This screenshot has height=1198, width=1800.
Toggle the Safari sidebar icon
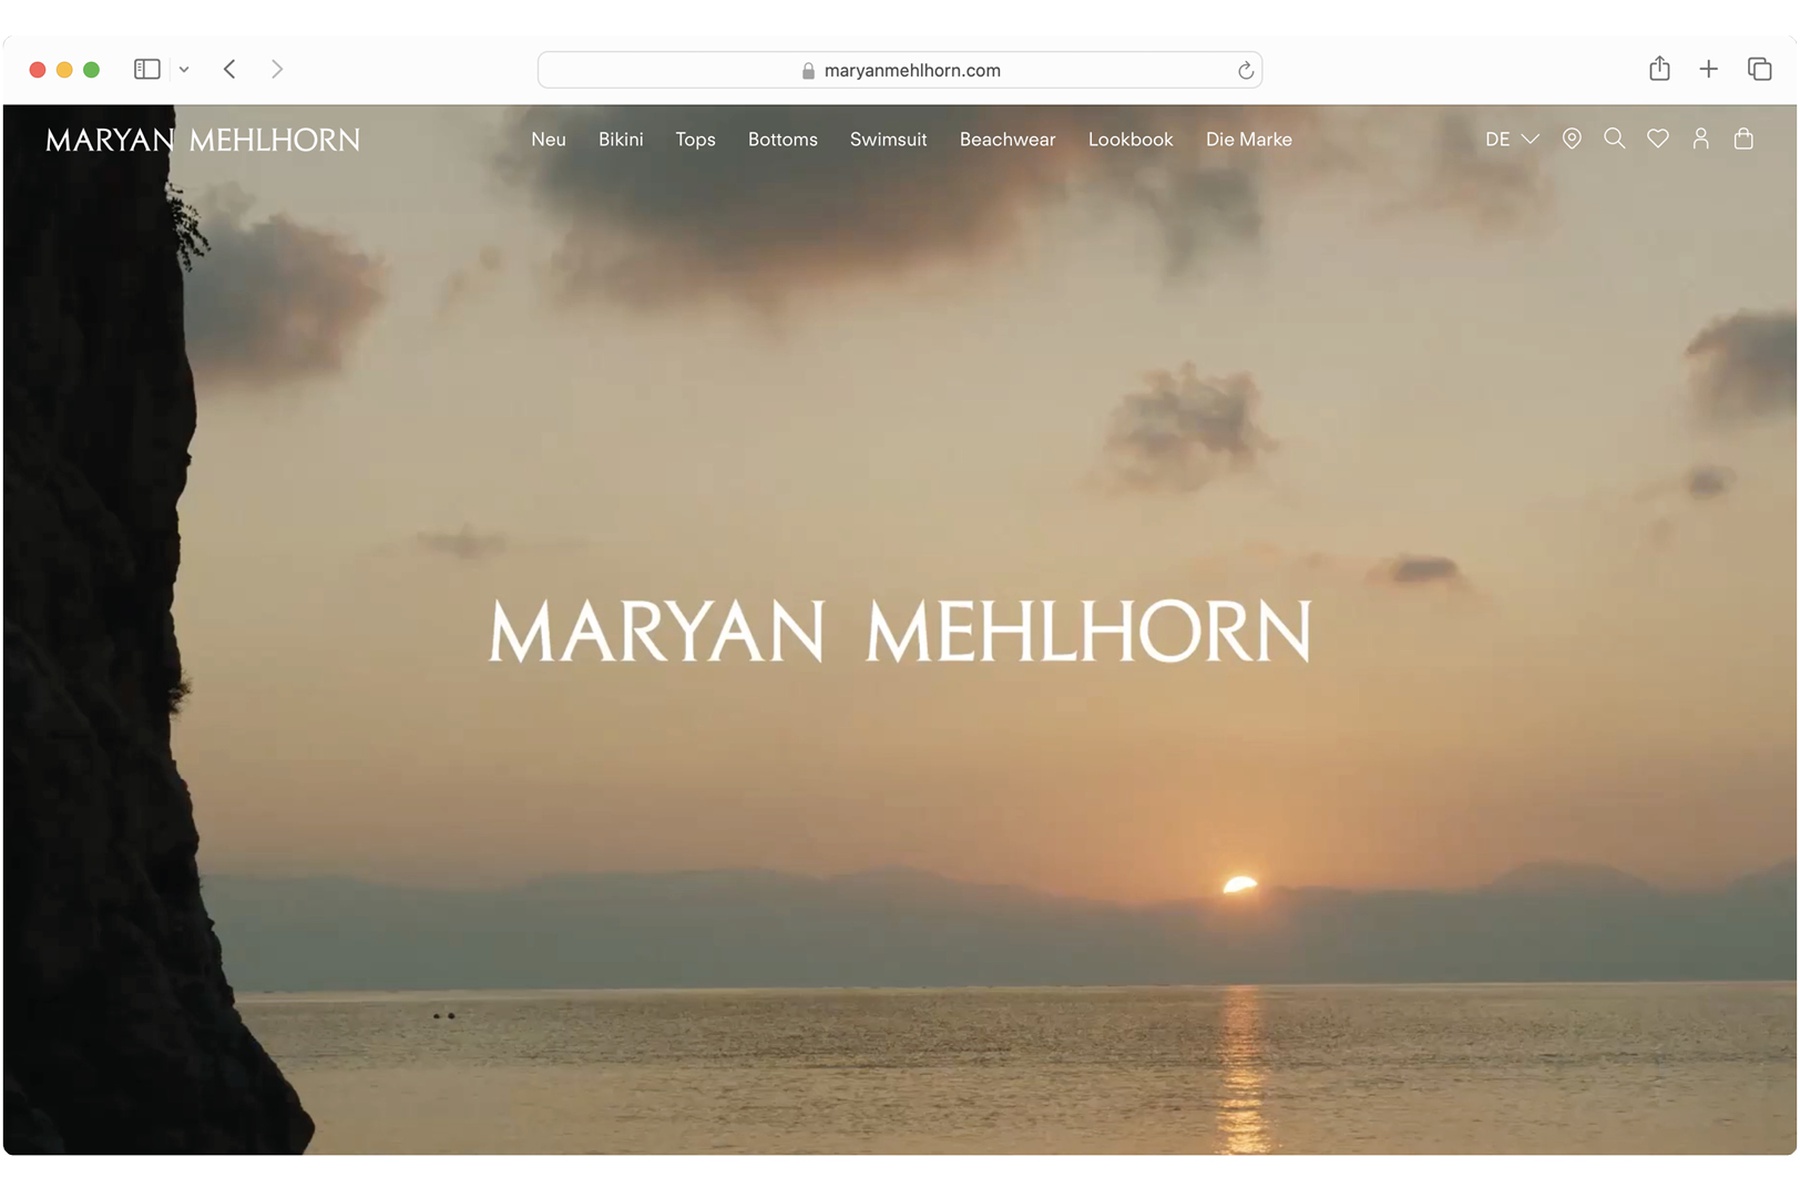pyautogui.click(x=147, y=69)
